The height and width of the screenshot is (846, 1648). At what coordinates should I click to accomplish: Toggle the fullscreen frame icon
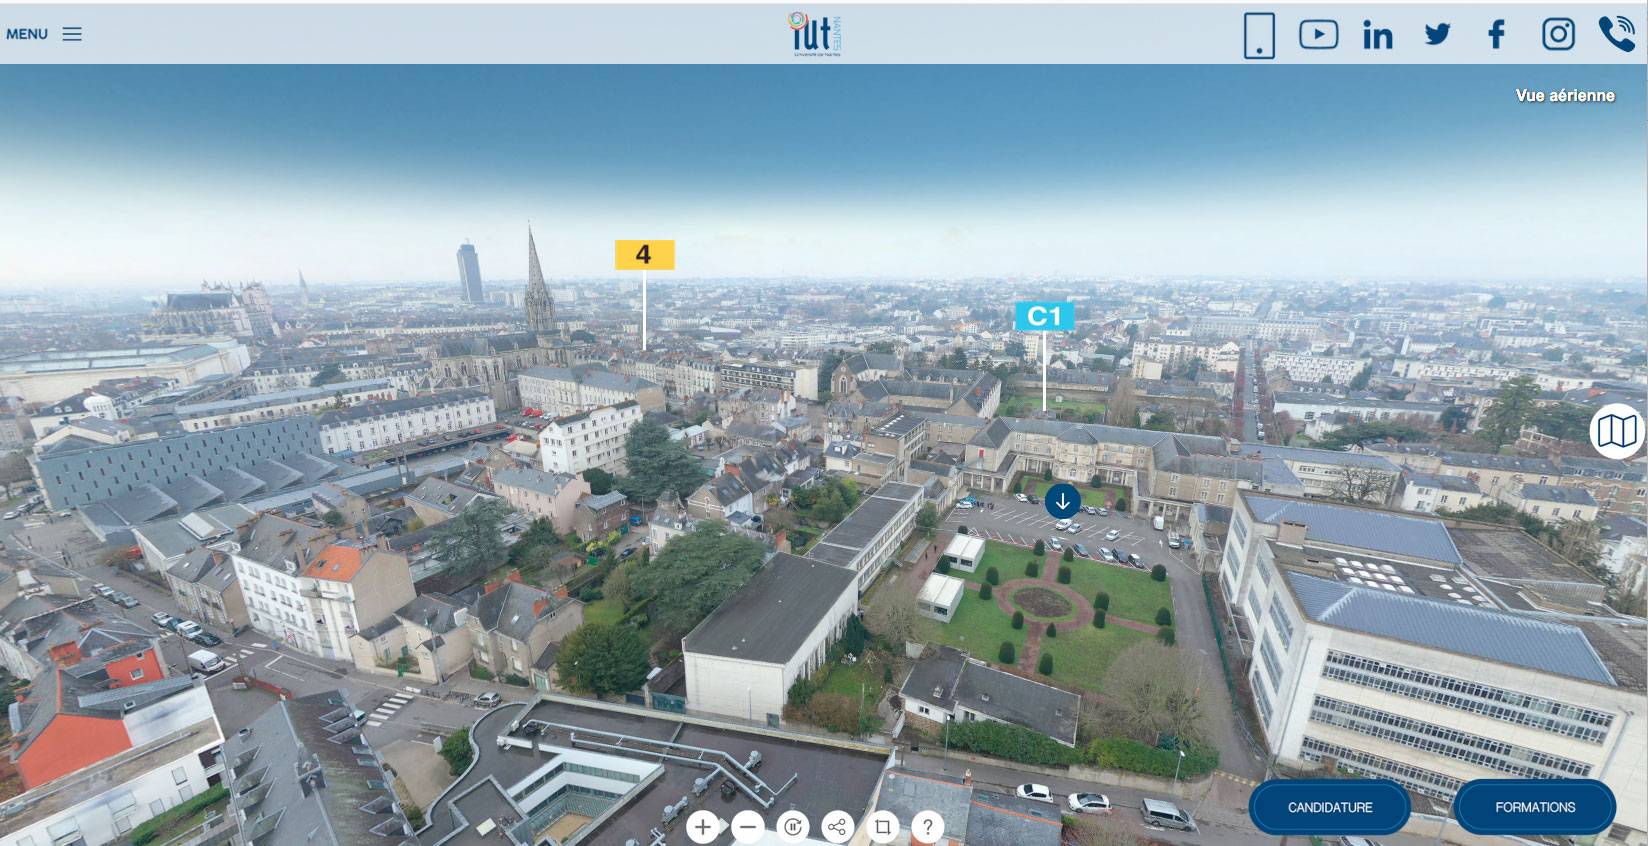[882, 827]
